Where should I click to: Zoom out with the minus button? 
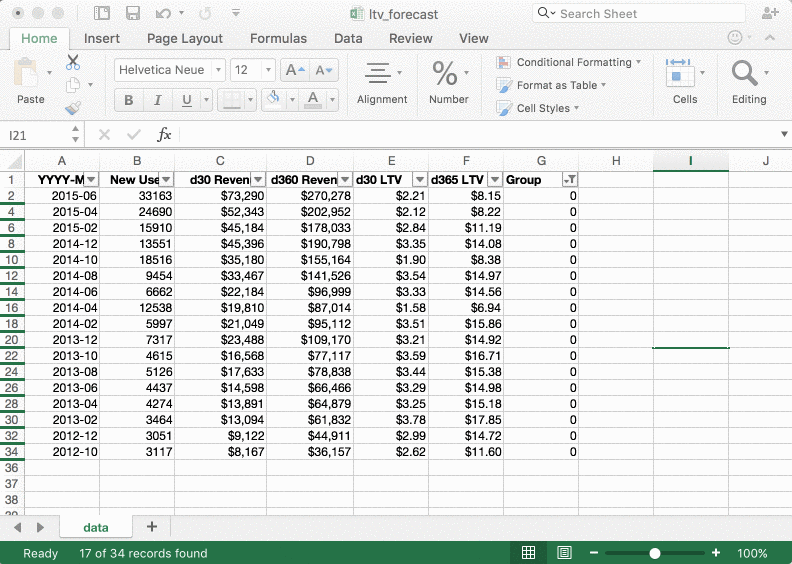pos(593,553)
